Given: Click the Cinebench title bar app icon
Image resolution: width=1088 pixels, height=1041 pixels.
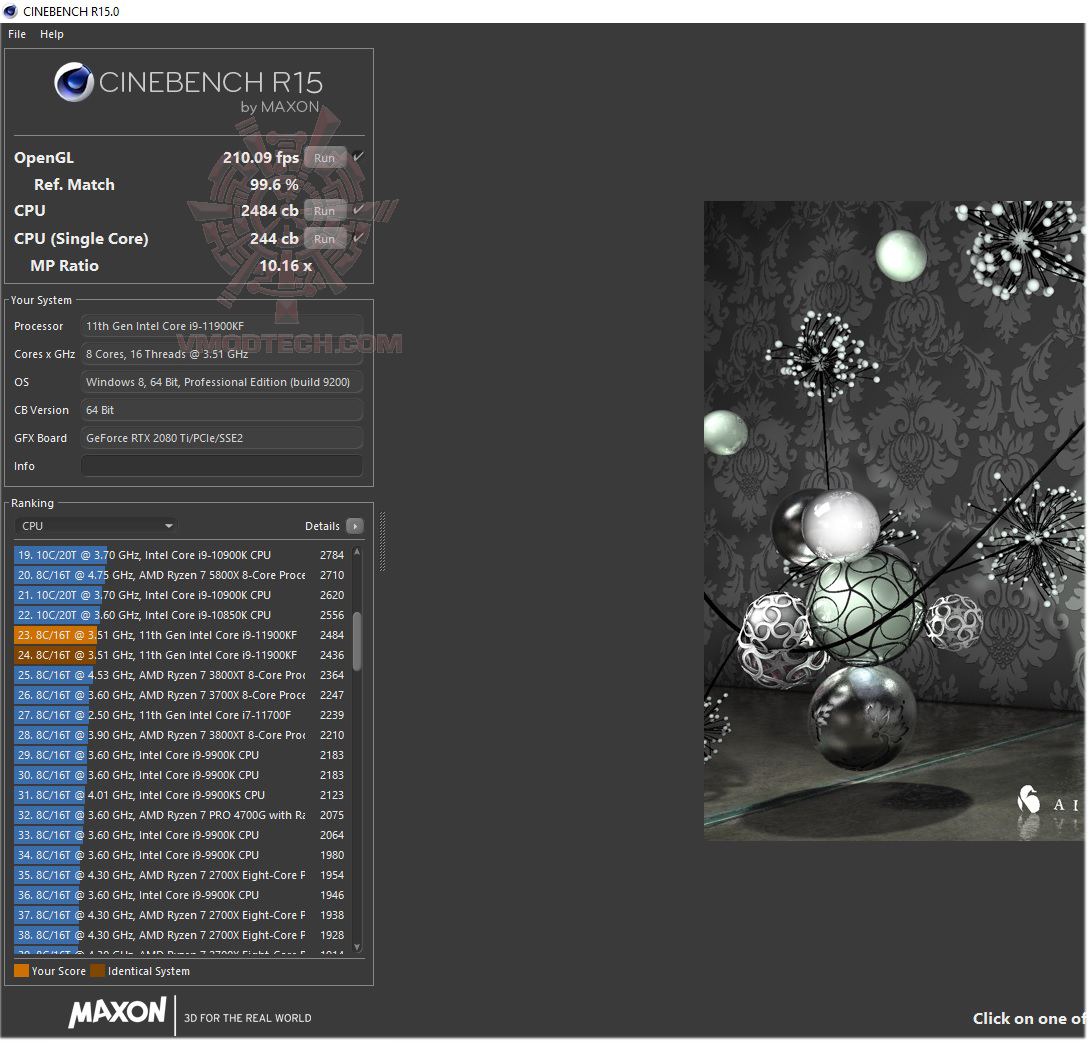Looking at the screenshot, I should coord(10,11).
